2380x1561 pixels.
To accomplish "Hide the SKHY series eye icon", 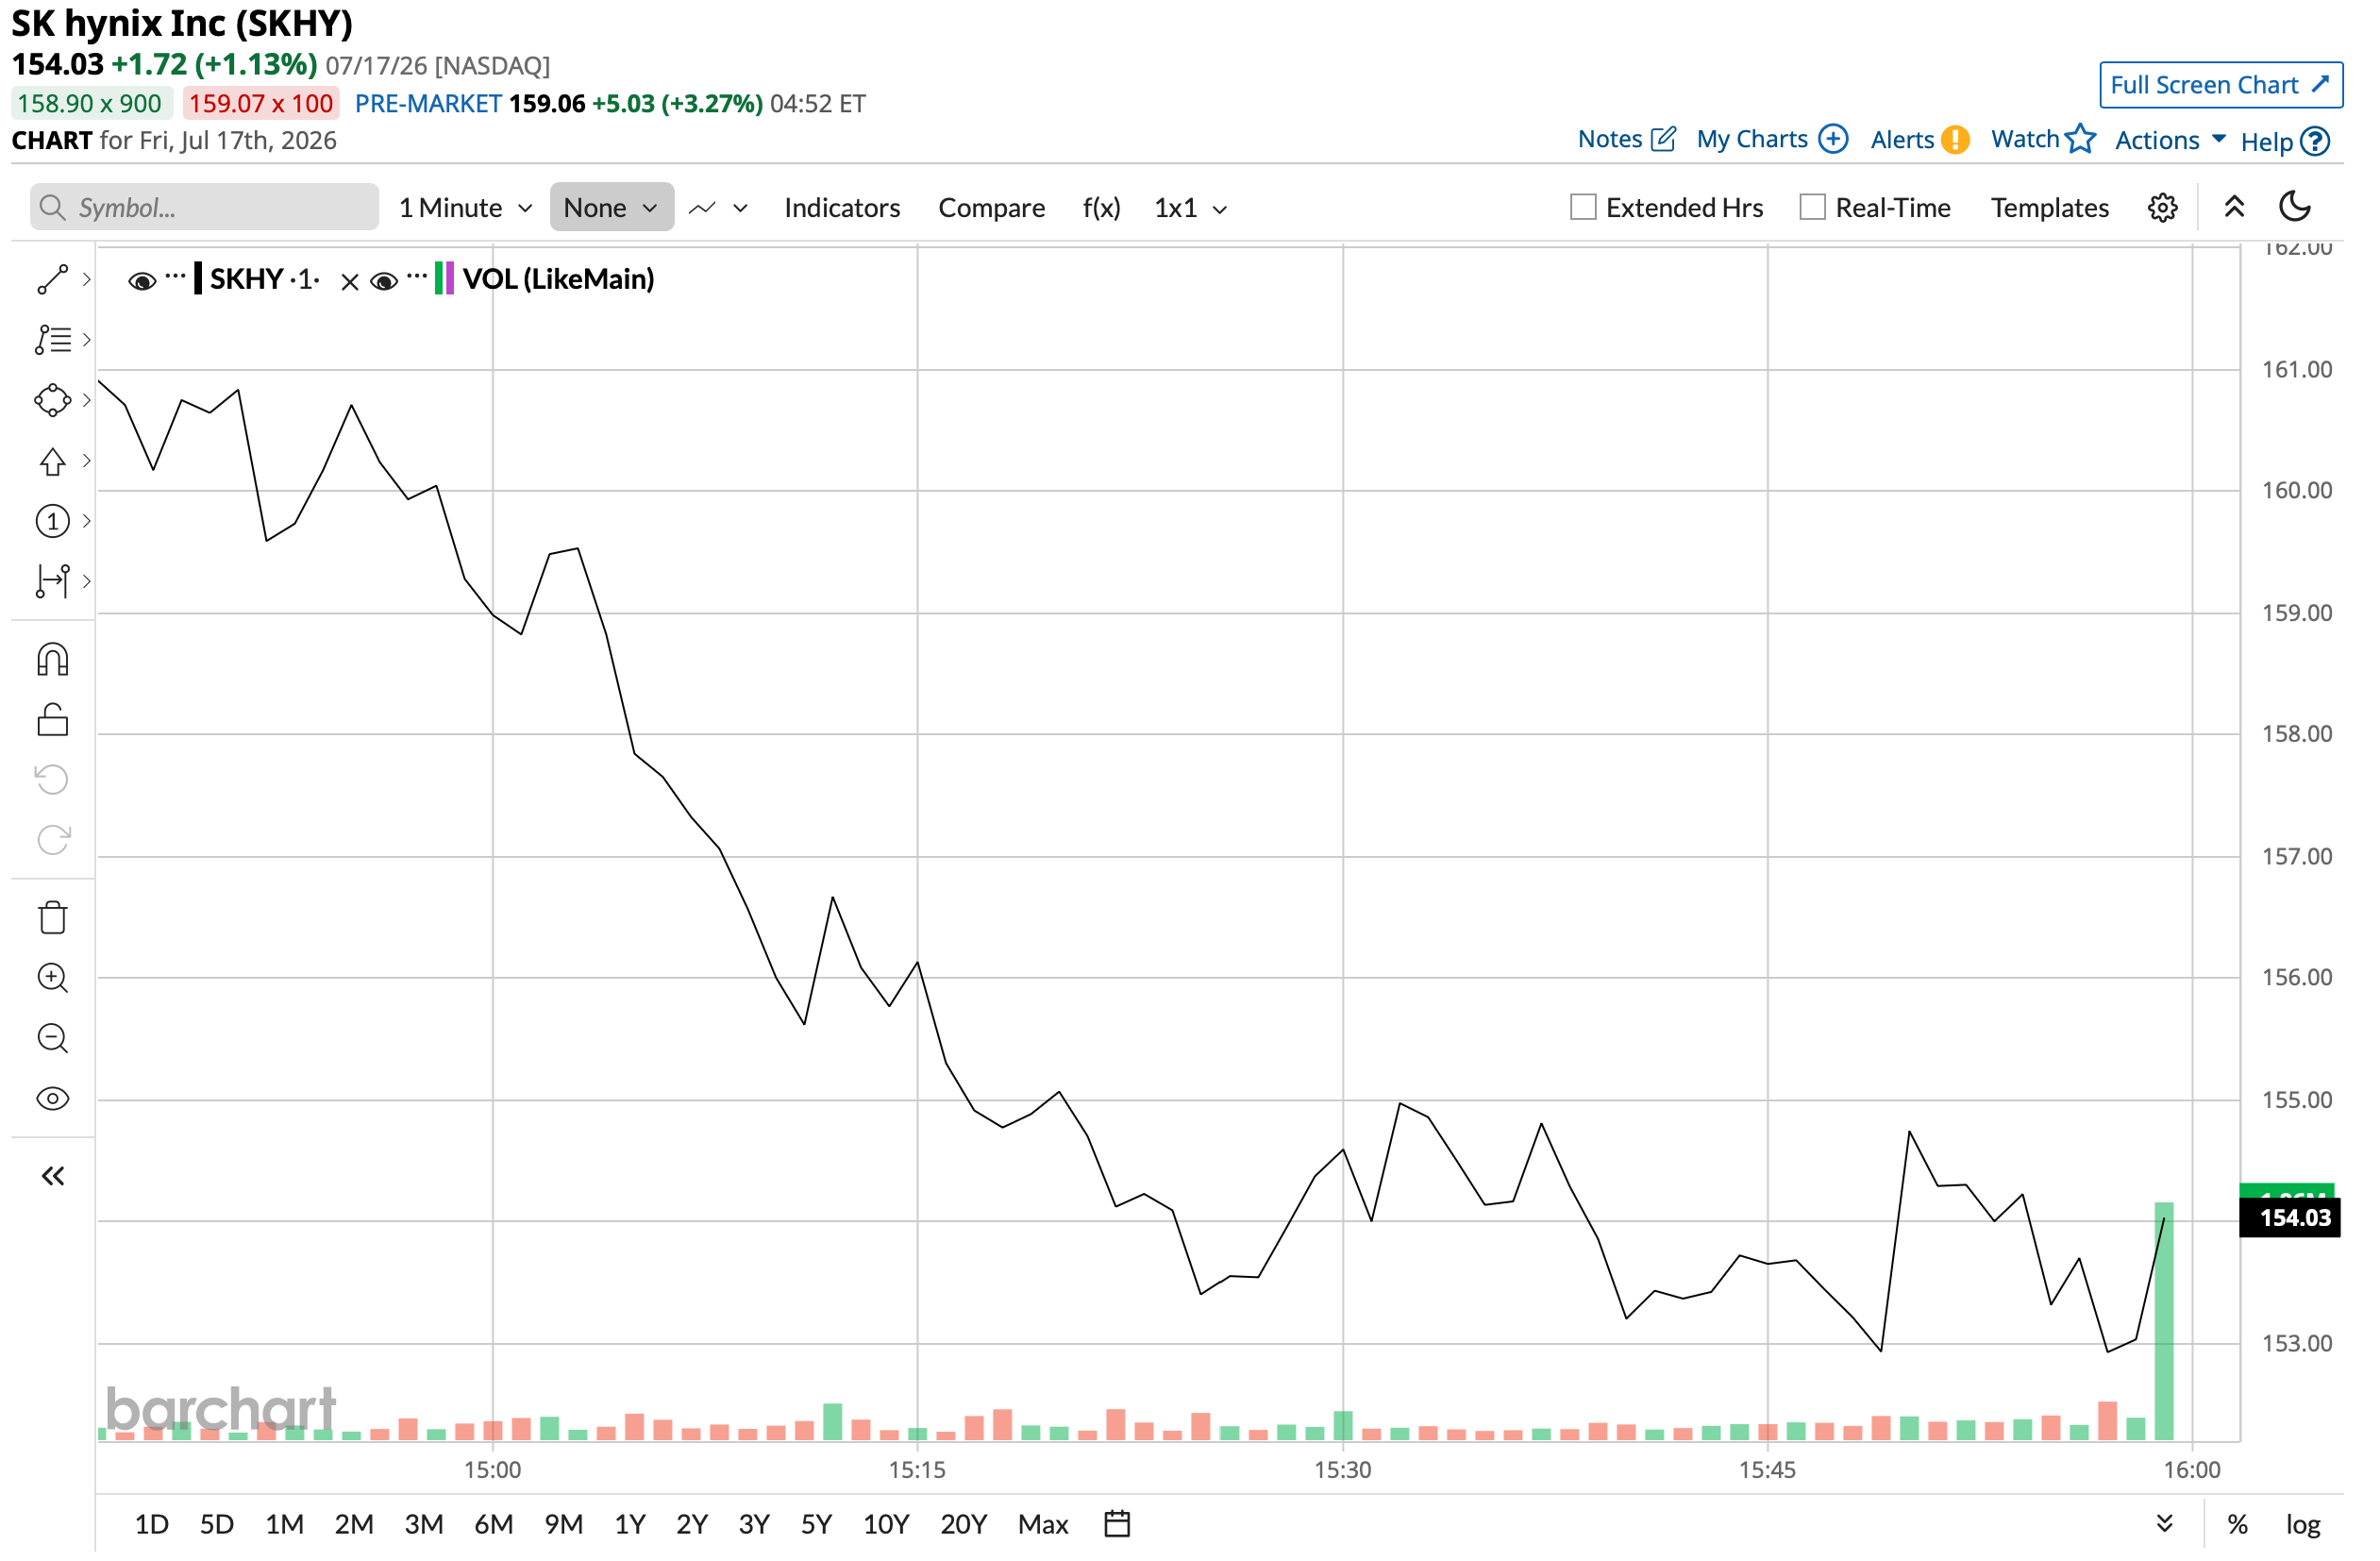I will (x=143, y=283).
